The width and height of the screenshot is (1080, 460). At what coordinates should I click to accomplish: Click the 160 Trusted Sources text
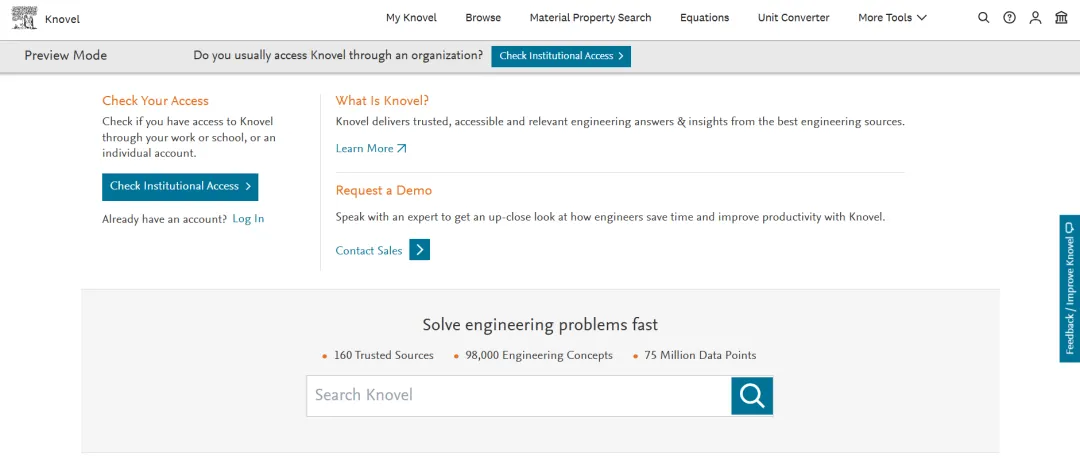pyautogui.click(x=384, y=355)
